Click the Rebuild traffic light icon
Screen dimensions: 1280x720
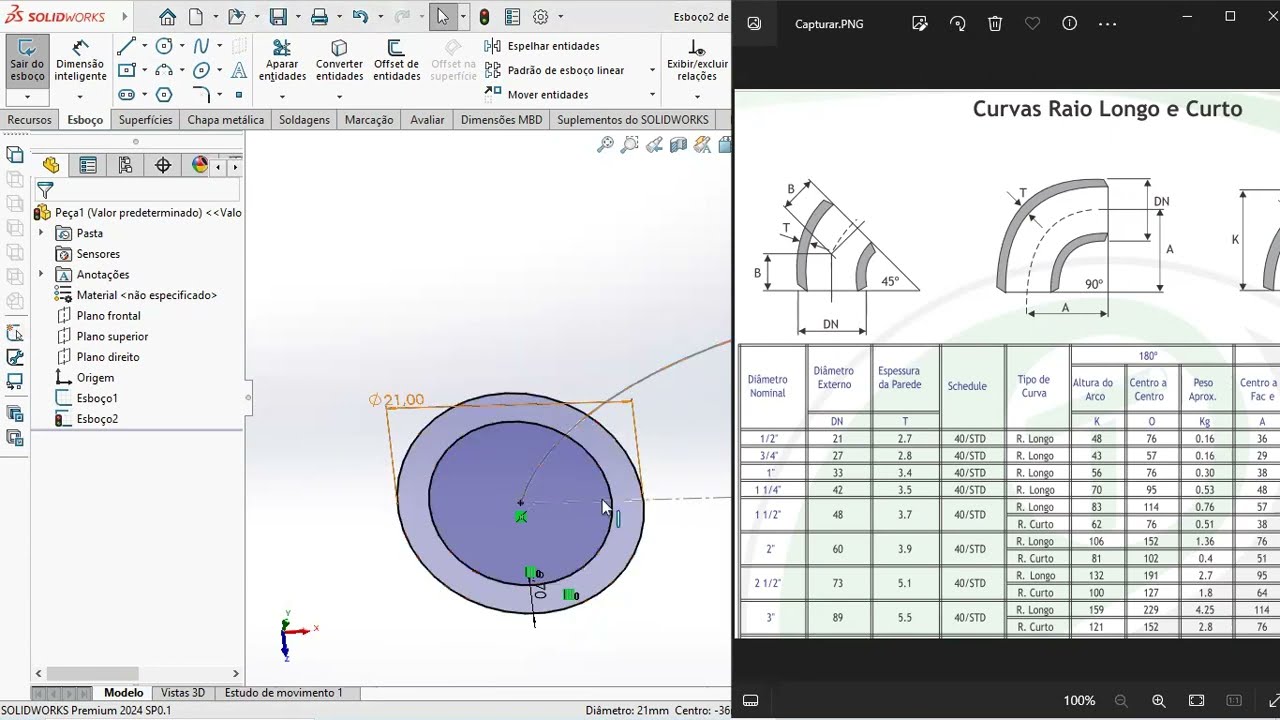(x=485, y=17)
